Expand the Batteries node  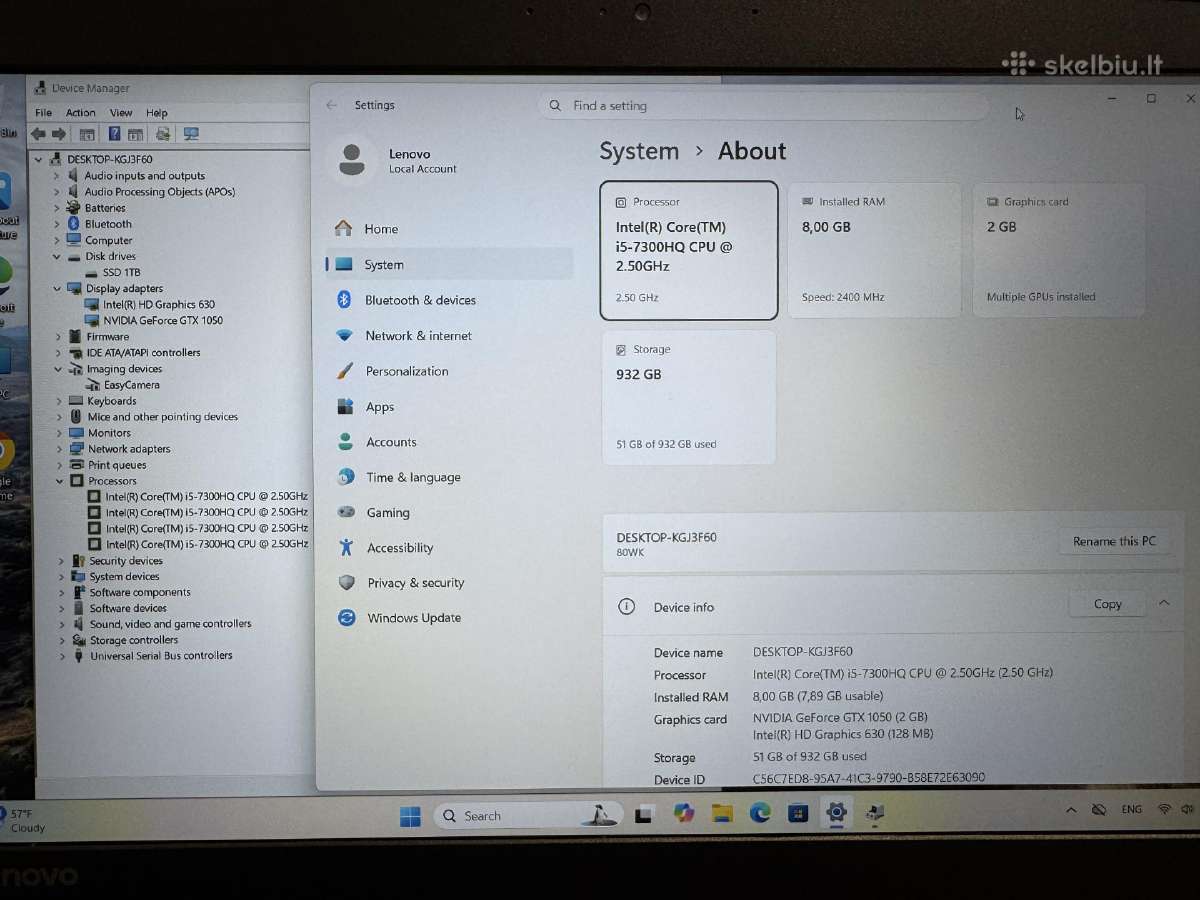57,208
